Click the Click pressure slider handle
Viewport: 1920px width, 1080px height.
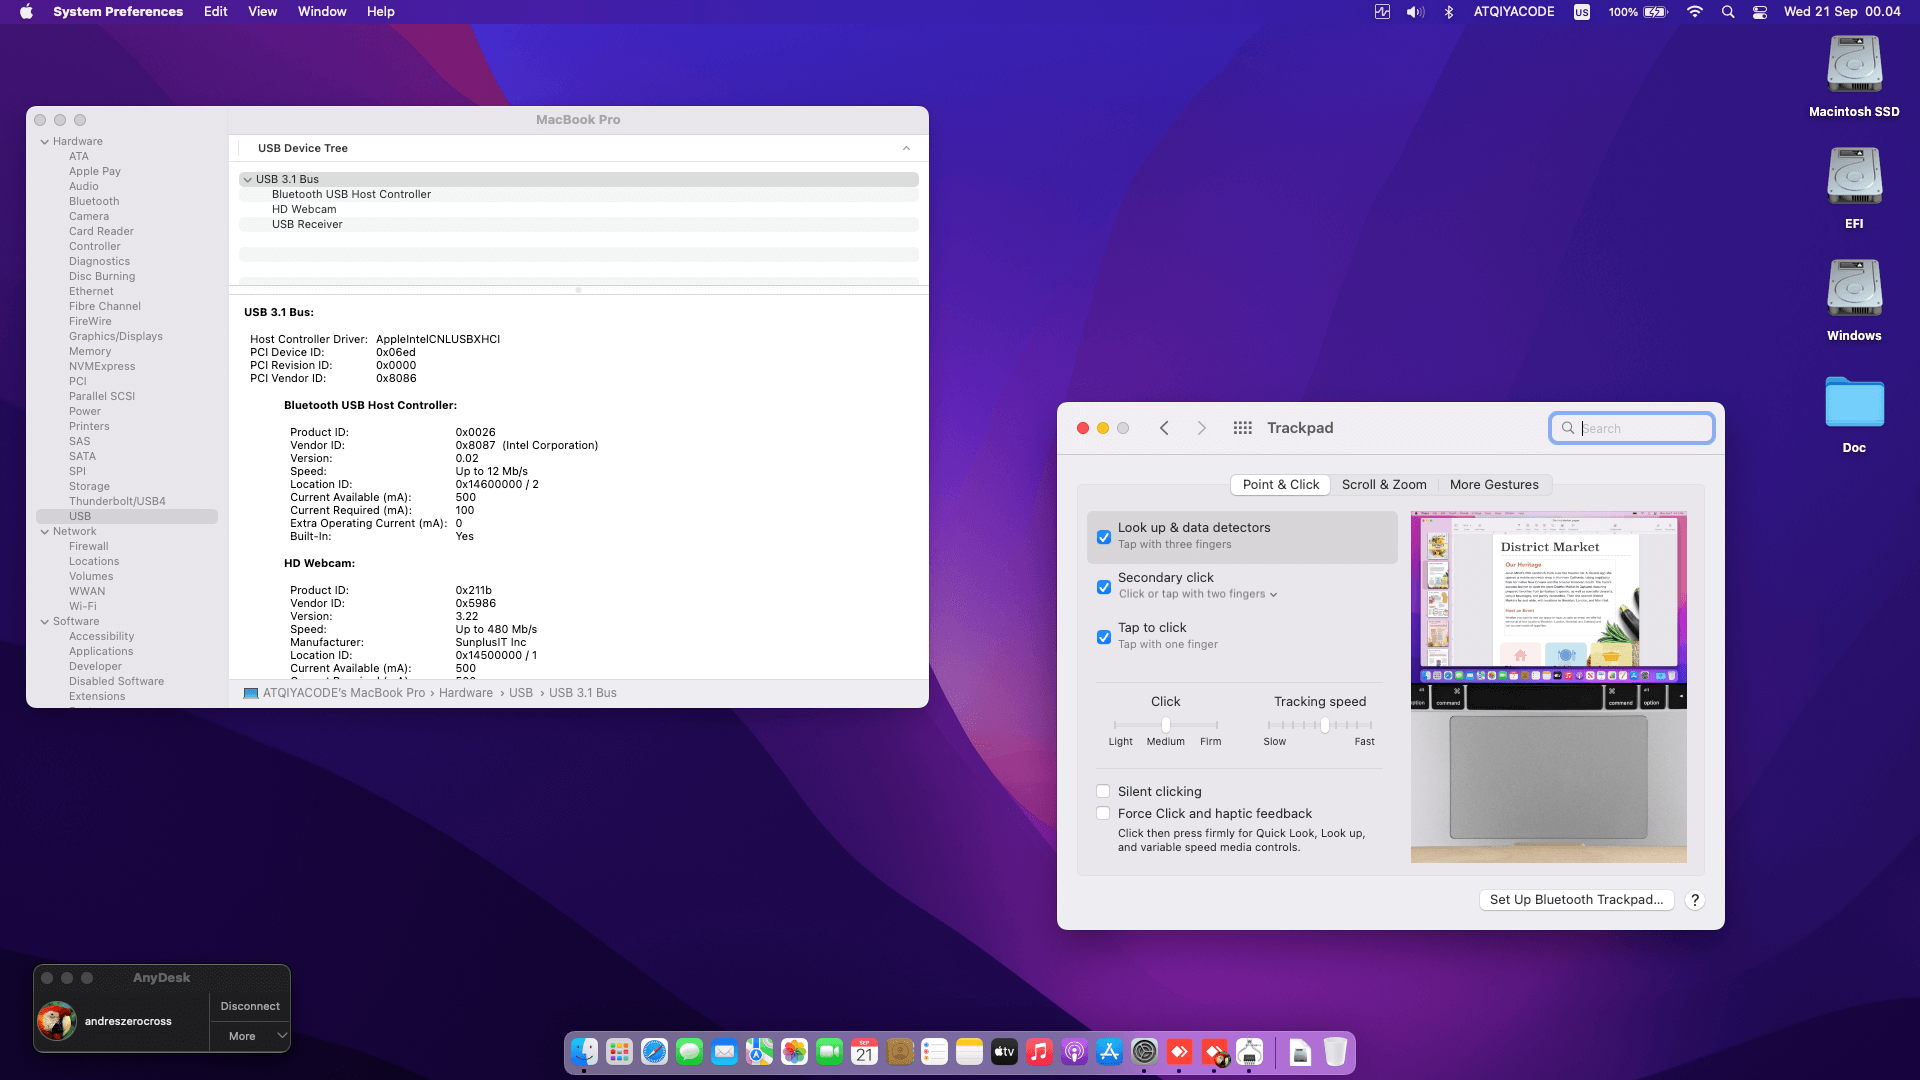tap(1165, 725)
